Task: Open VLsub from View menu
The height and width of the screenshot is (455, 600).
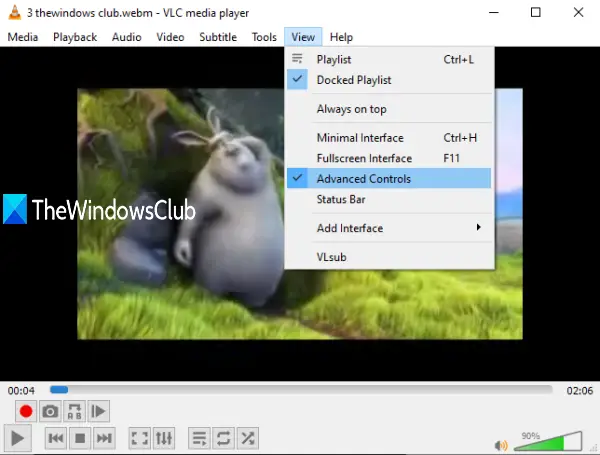Action: coord(389,257)
